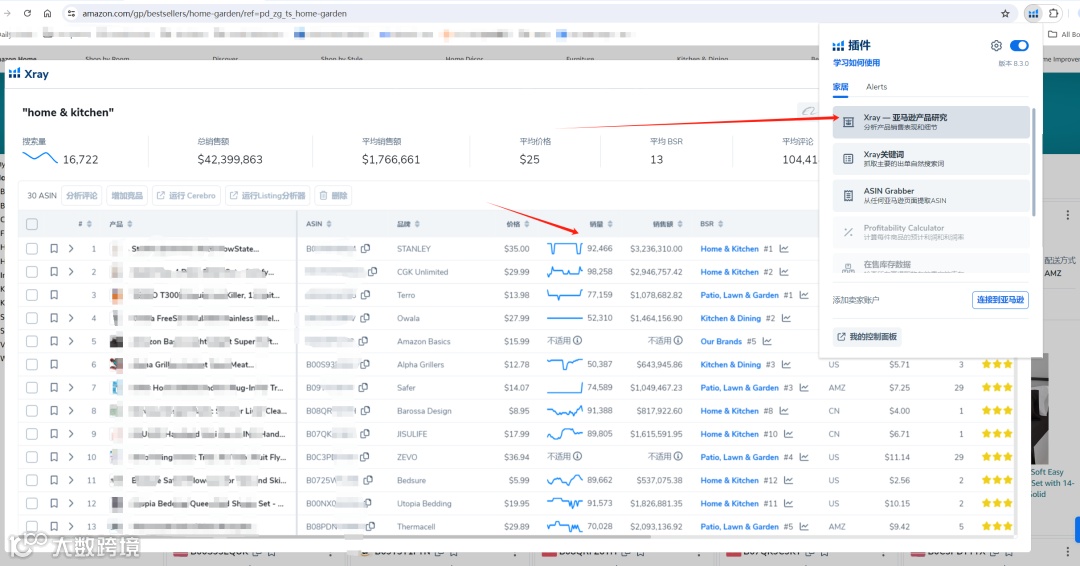Image resolution: width=1080 pixels, height=566 pixels.
Task: Open BSR chart icon for Amazon Basics row
Action: point(767,341)
